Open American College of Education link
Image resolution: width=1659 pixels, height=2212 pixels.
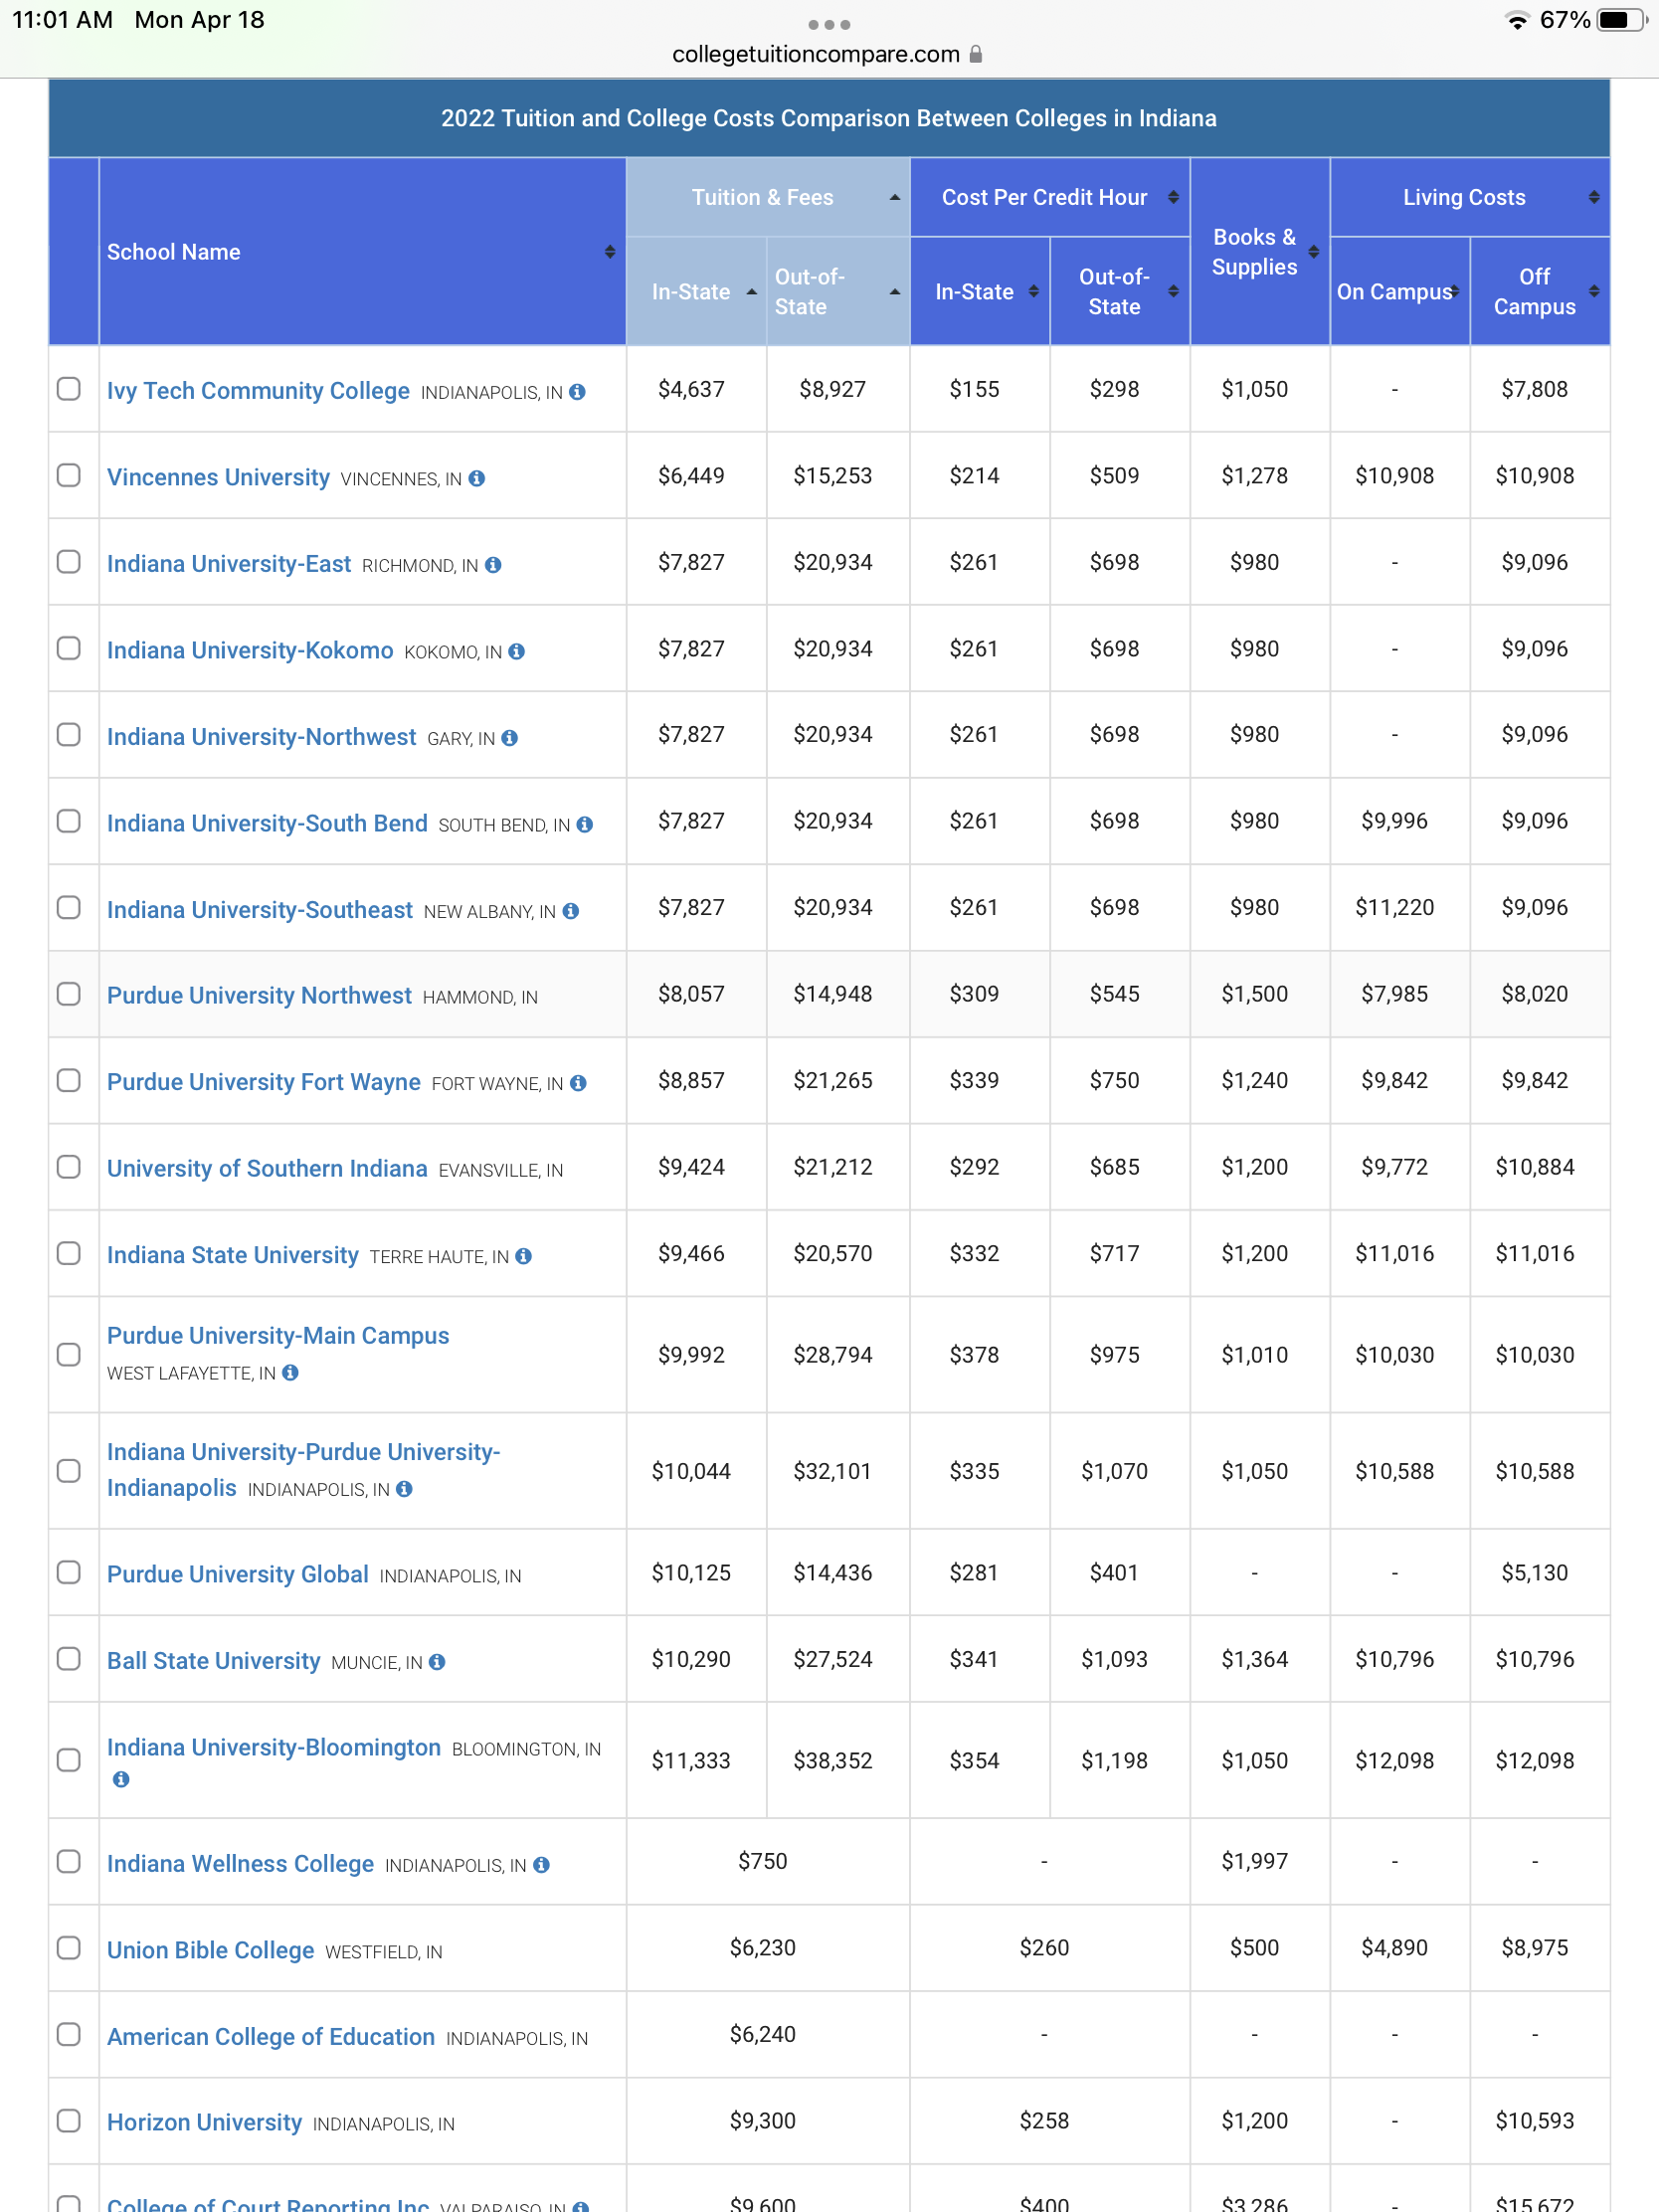271,2036
